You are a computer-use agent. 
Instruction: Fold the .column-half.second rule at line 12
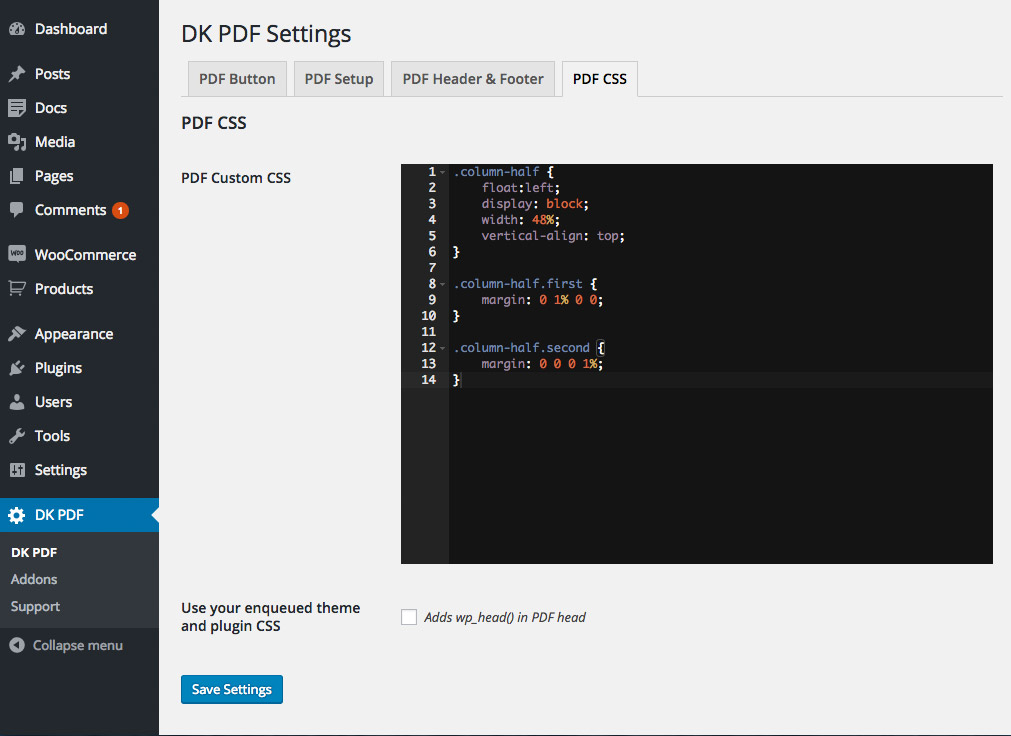click(443, 348)
